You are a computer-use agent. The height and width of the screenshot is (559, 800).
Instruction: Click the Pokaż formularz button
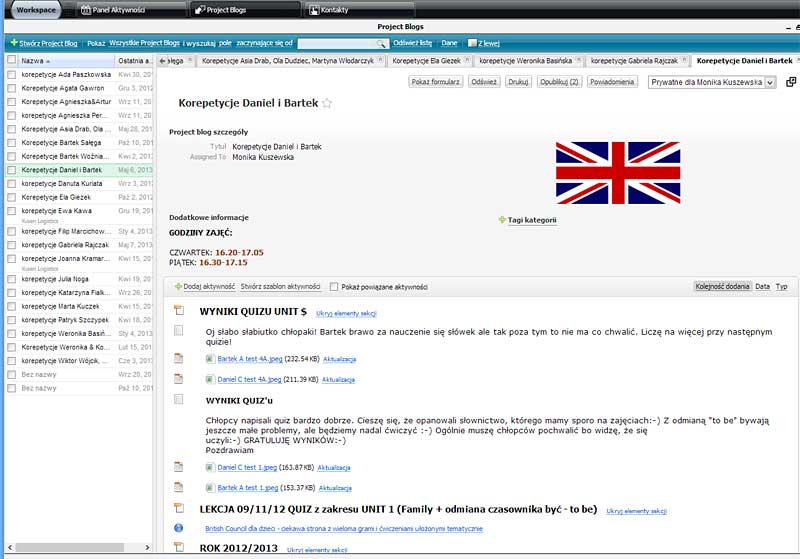click(x=436, y=82)
